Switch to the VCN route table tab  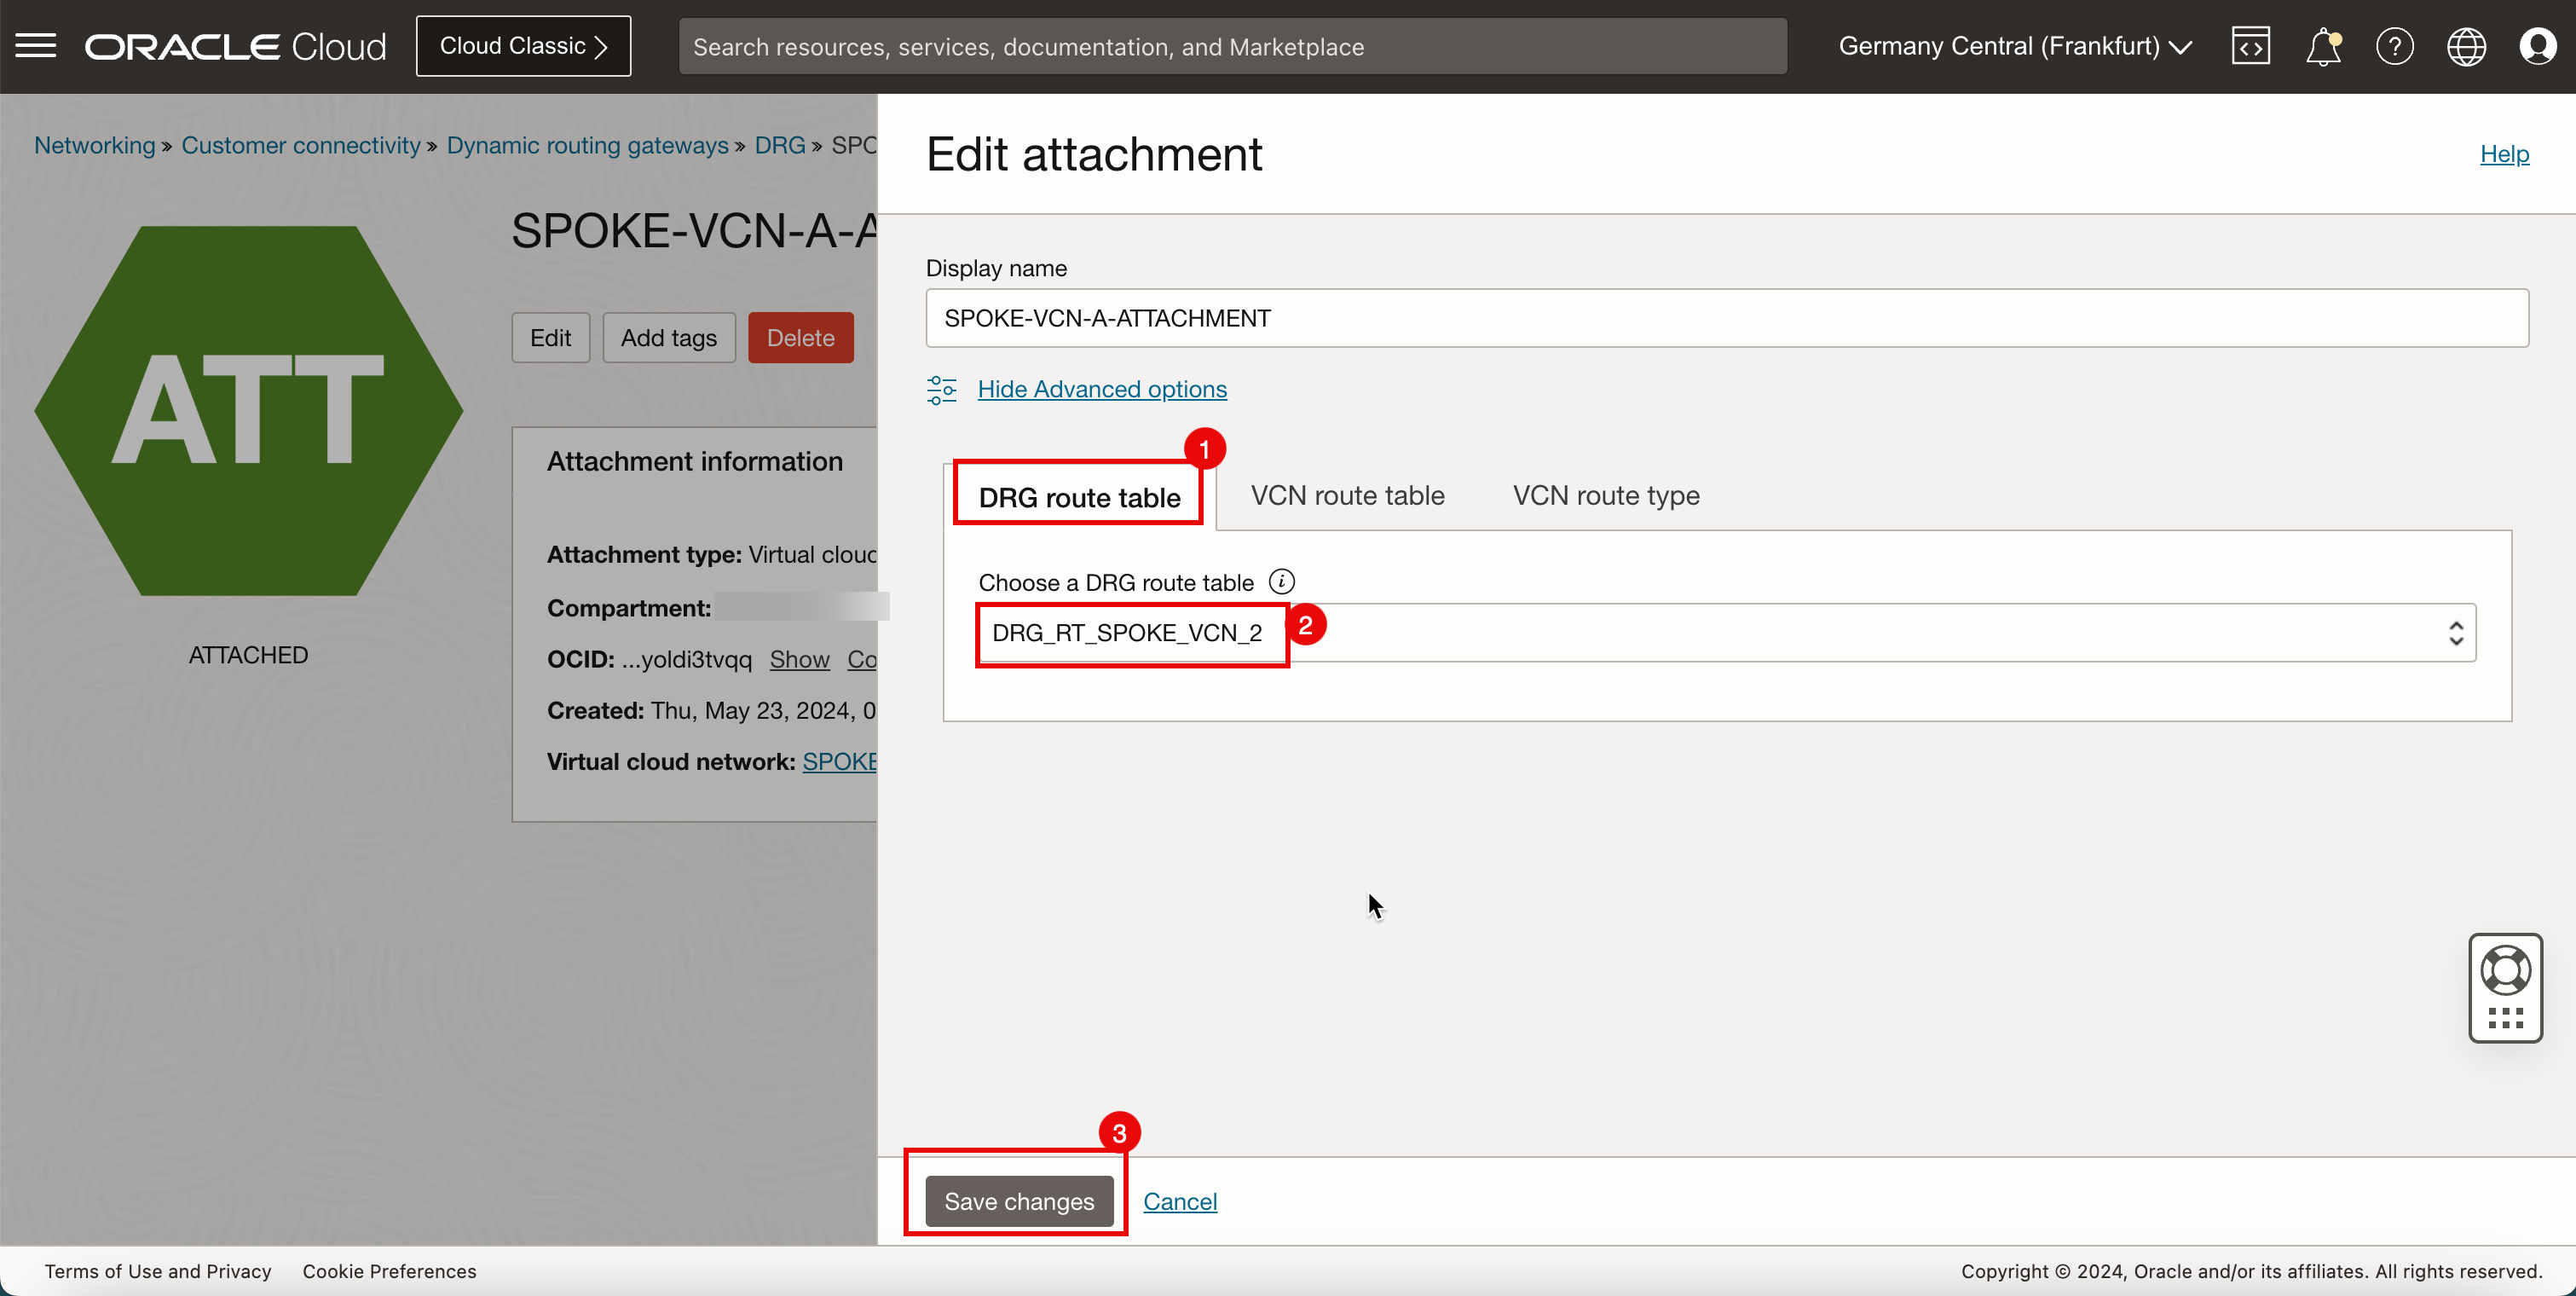1347,495
